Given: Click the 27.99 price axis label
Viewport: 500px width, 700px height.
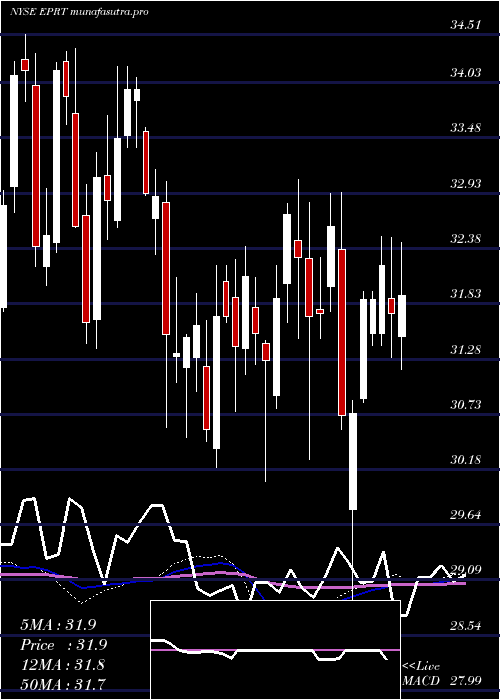Looking at the screenshot, I should coord(465,681).
